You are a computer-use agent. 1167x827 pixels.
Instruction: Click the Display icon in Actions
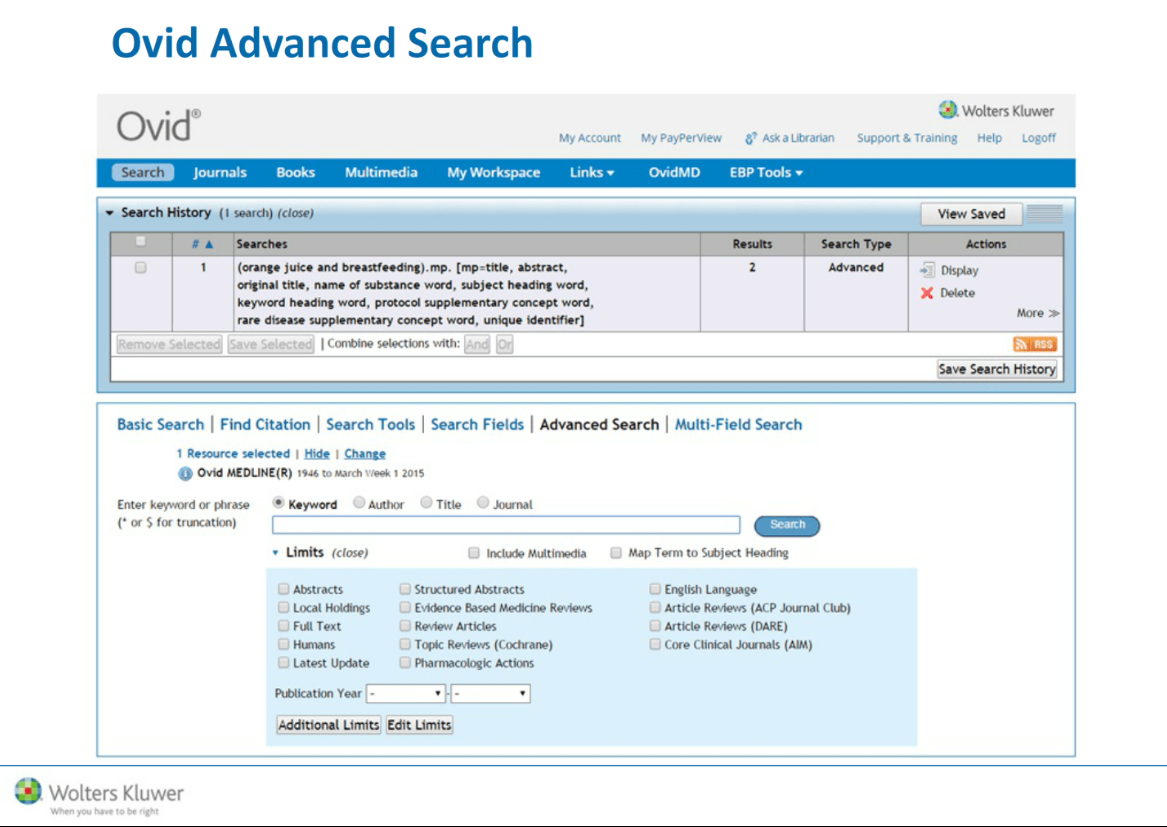point(926,270)
